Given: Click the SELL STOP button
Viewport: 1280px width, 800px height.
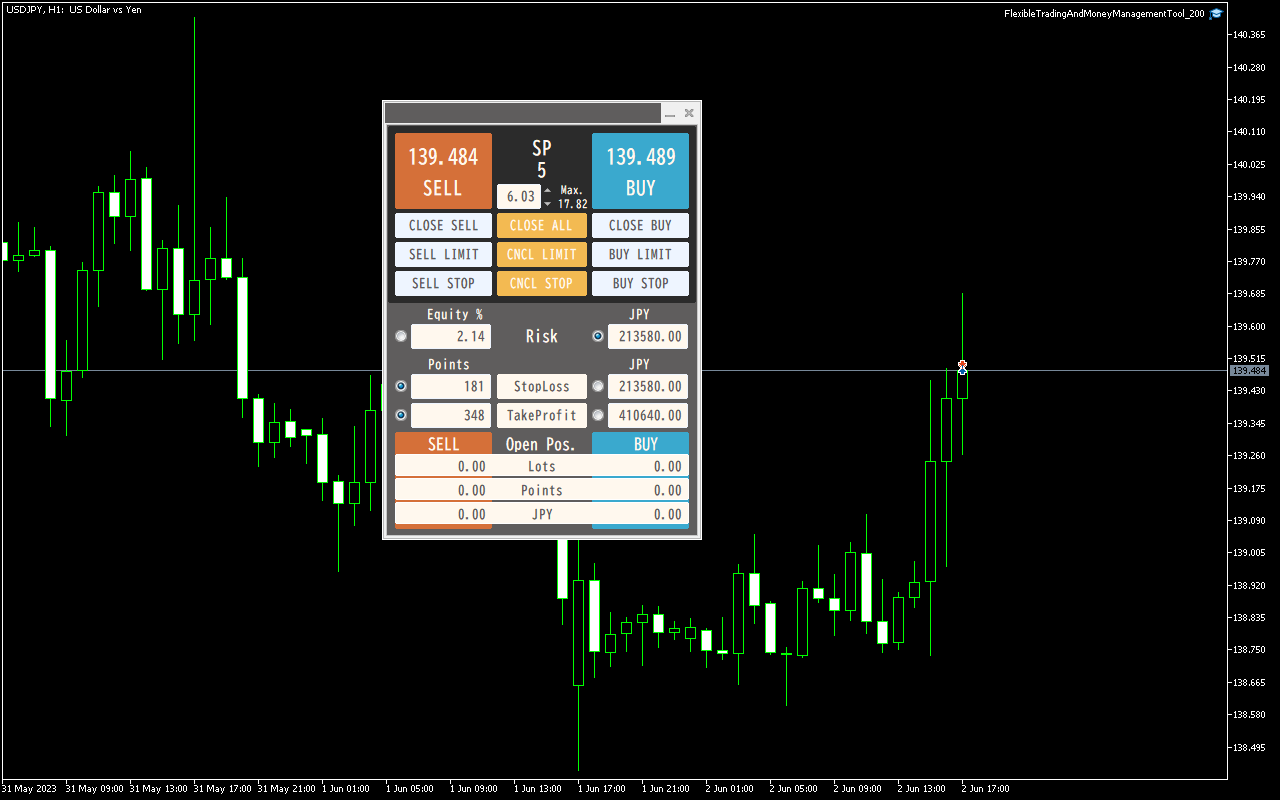Looking at the screenshot, I should point(443,283).
